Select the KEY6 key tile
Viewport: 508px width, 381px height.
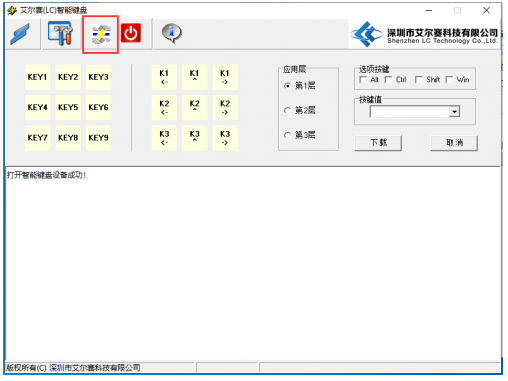[98, 108]
